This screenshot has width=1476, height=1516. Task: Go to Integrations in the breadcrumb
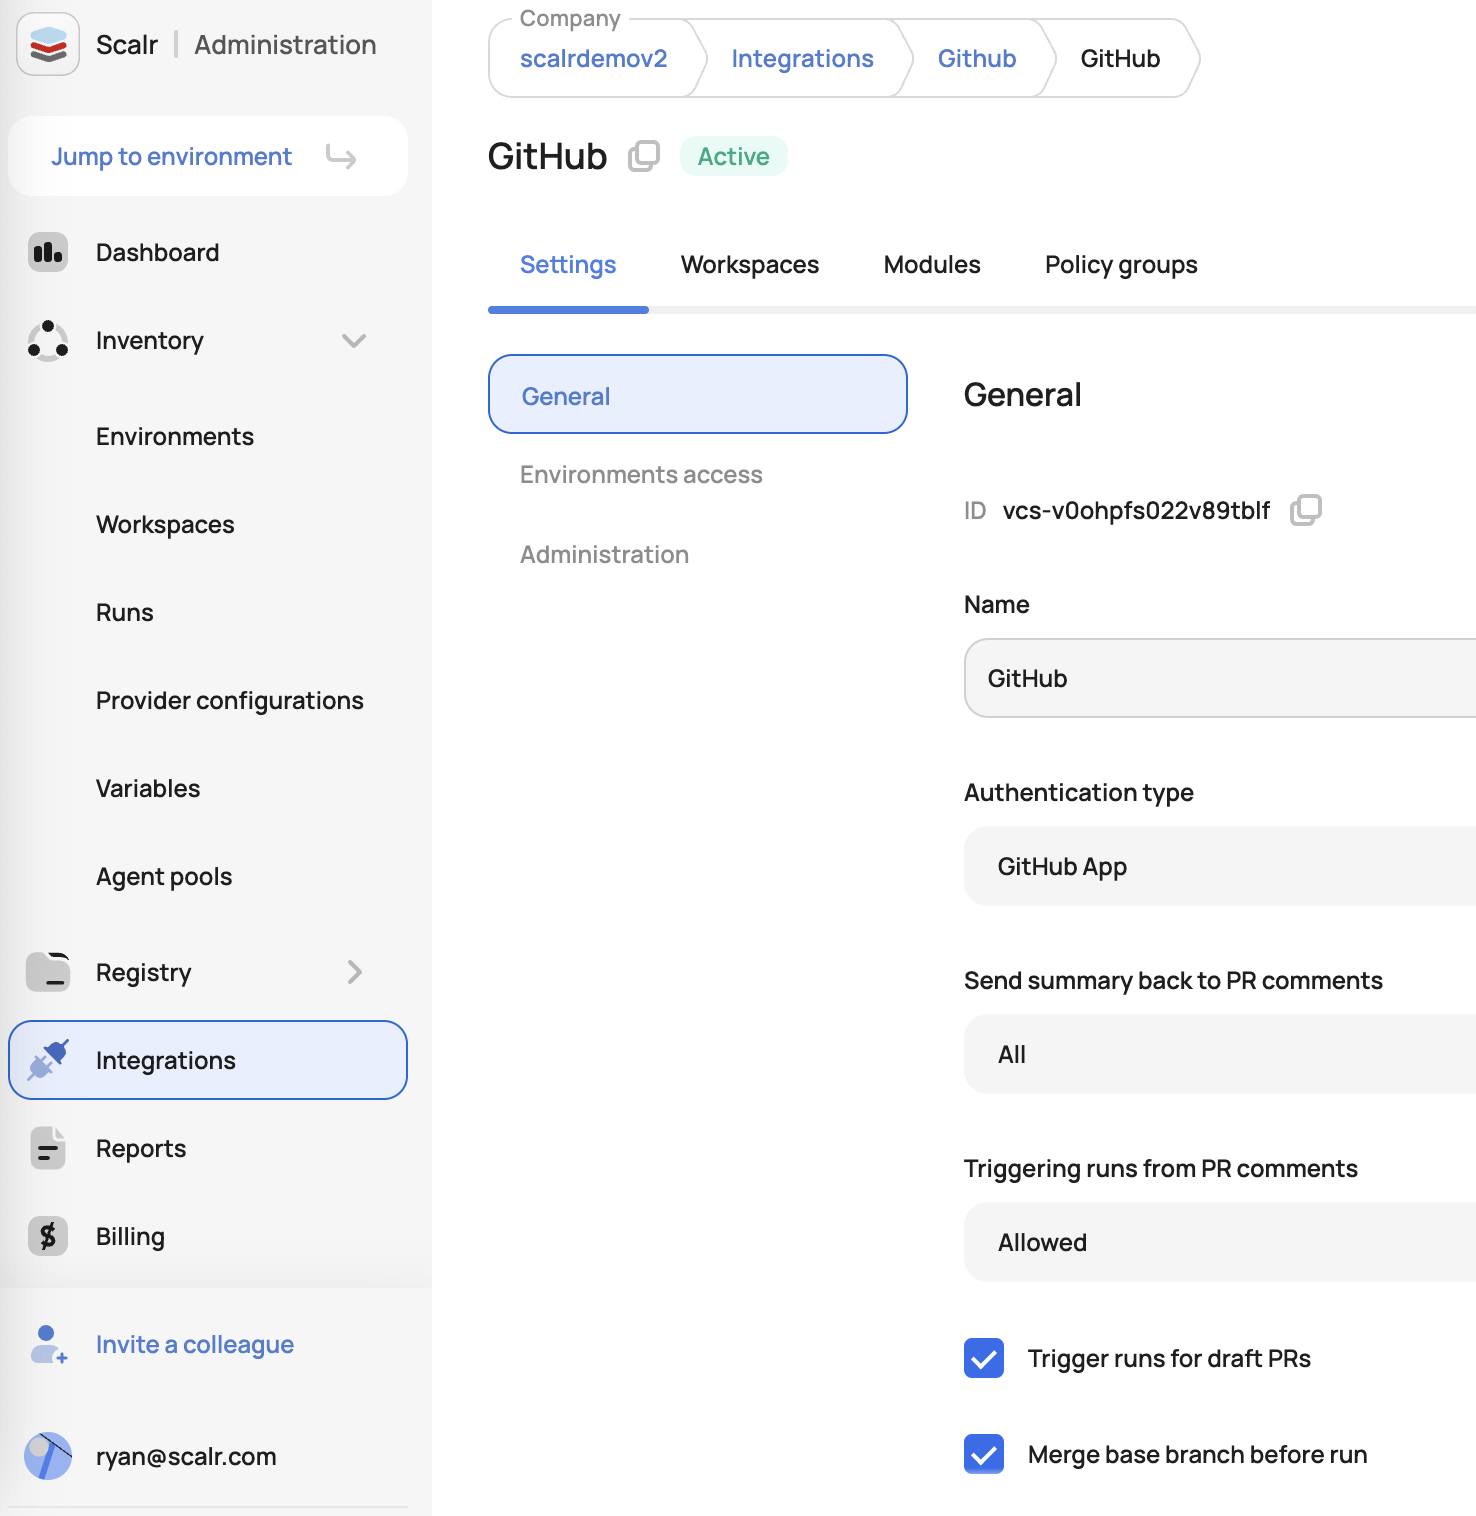(802, 59)
